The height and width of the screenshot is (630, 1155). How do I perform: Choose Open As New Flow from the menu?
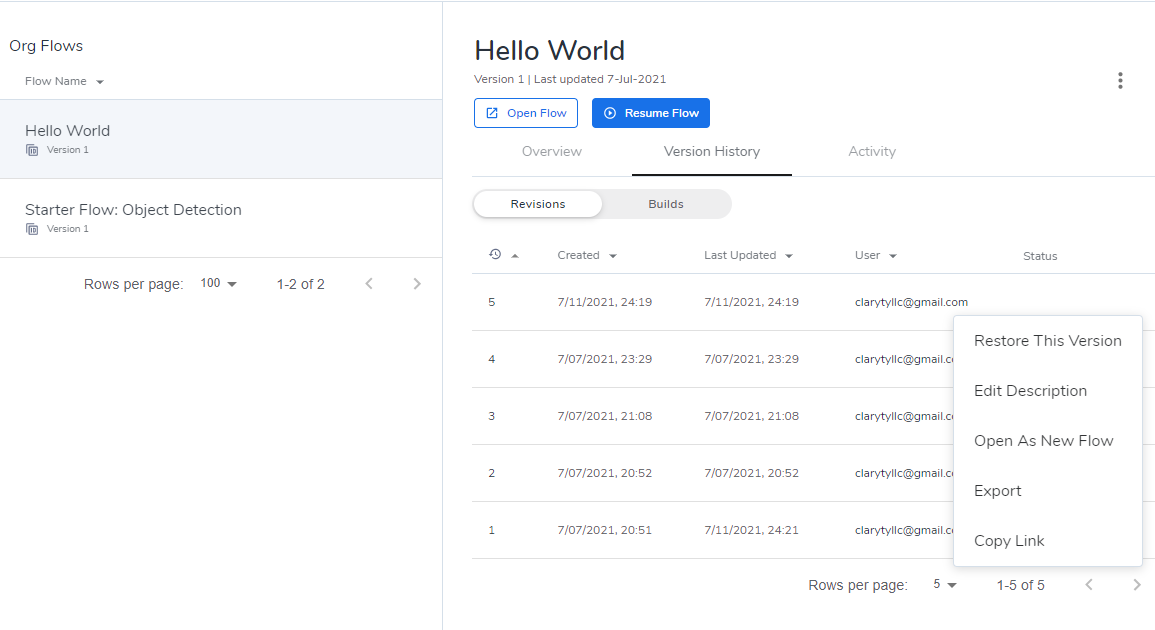1043,440
